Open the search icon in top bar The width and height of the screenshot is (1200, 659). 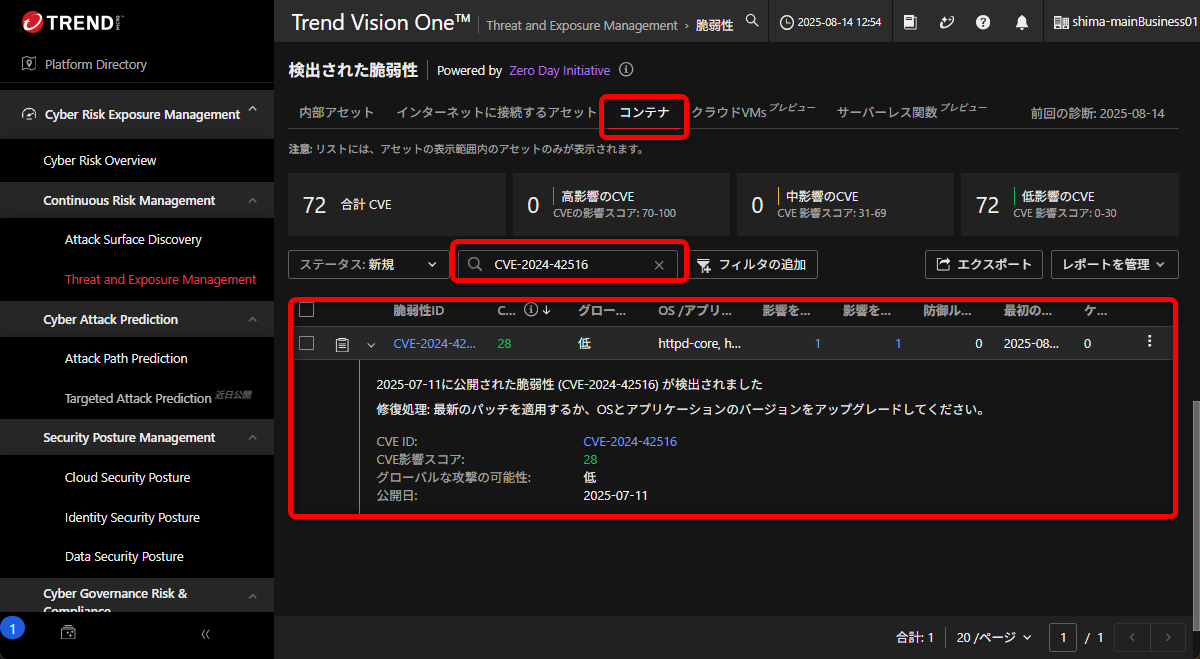pos(752,20)
